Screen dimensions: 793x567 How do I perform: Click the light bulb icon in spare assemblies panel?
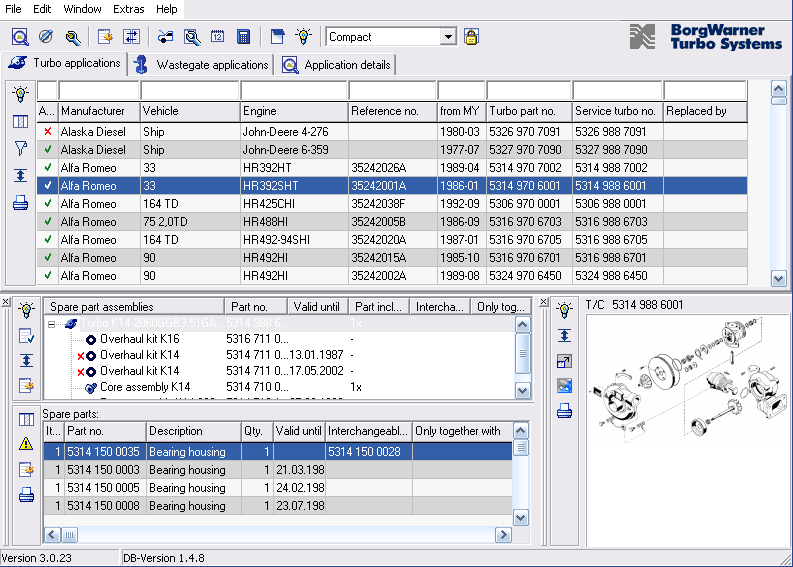(x=26, y=310)
